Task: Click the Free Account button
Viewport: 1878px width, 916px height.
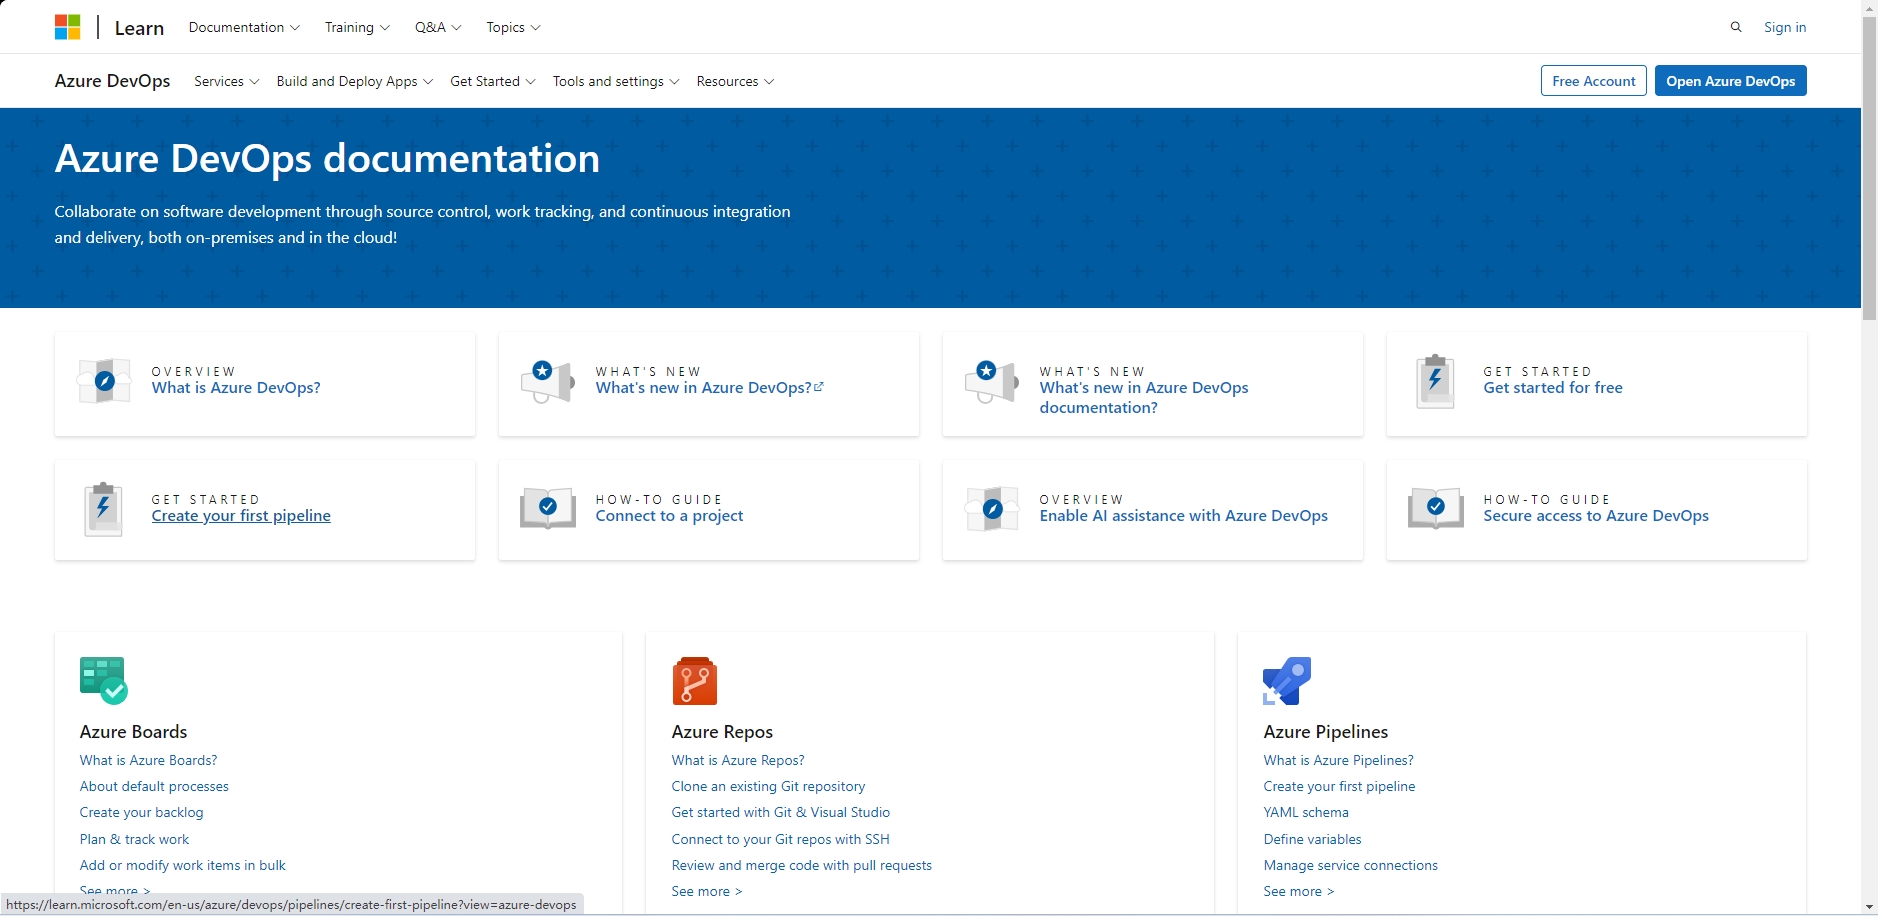Action: click(1592, 81)
